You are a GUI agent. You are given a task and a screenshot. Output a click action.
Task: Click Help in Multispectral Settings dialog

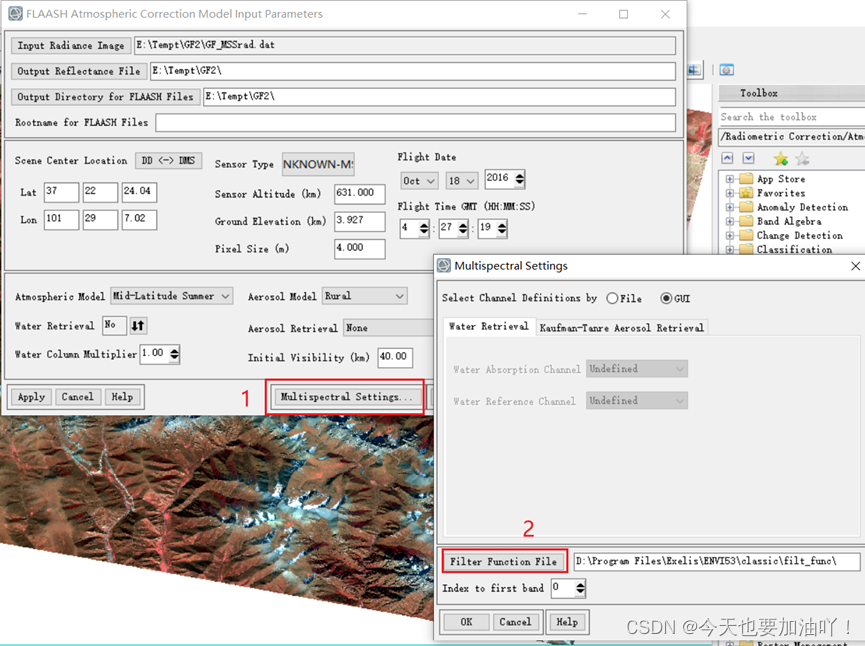point(567,622)
